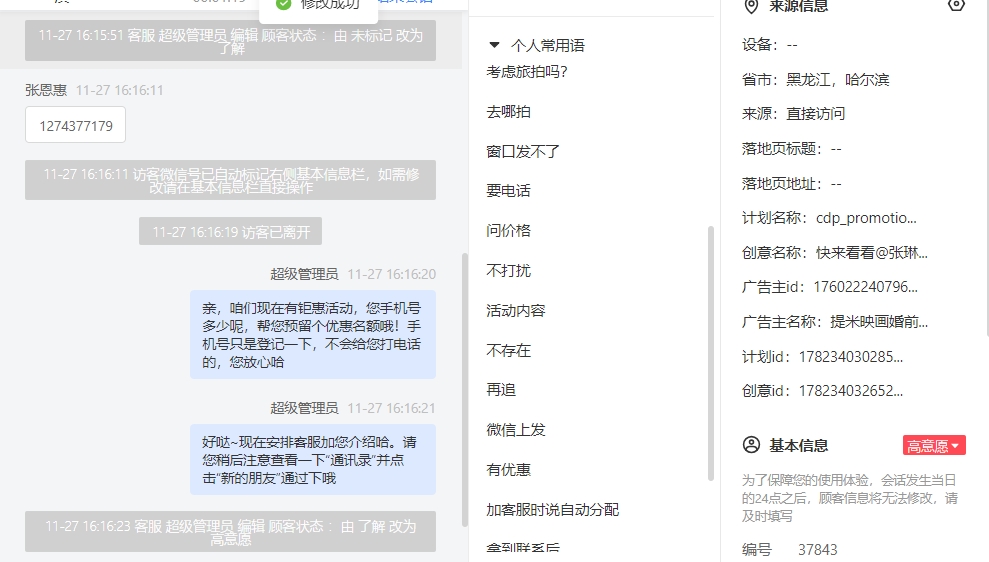
Task: Click the 创意id value
Action: [851, 391]
